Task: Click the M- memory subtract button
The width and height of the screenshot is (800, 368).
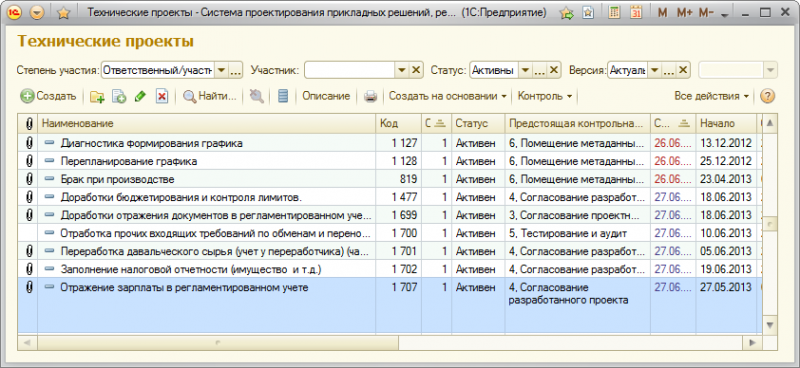Action: tap(706, 13)
